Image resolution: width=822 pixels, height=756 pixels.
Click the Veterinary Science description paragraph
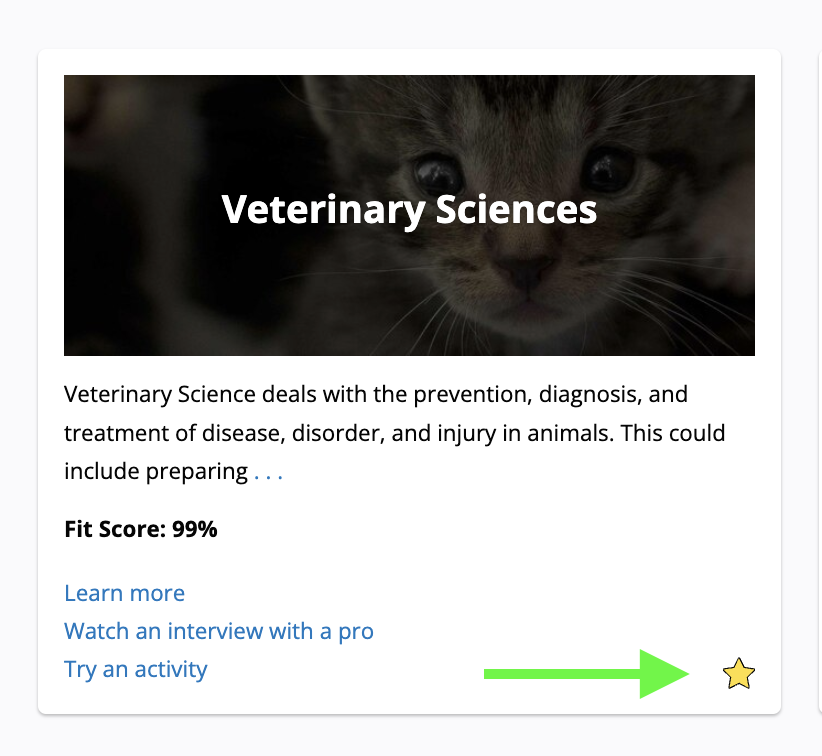[394, 433]
